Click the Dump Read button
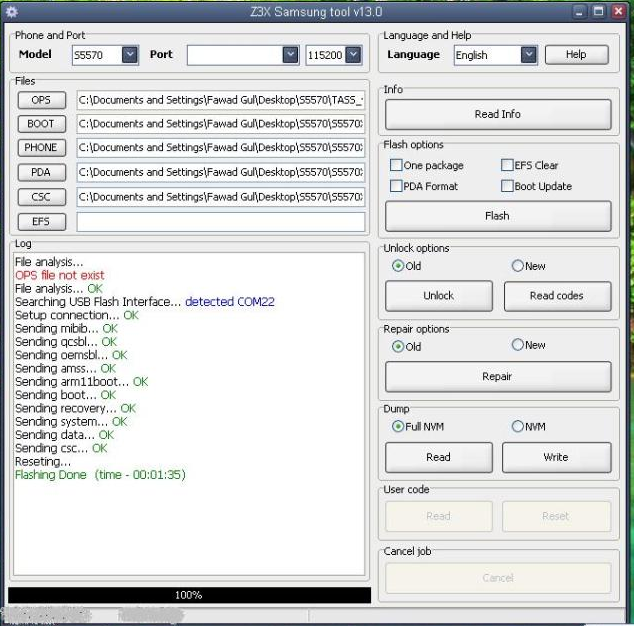Image resolution: width=634 pixels, height=626 pixels. coord(439,457)
